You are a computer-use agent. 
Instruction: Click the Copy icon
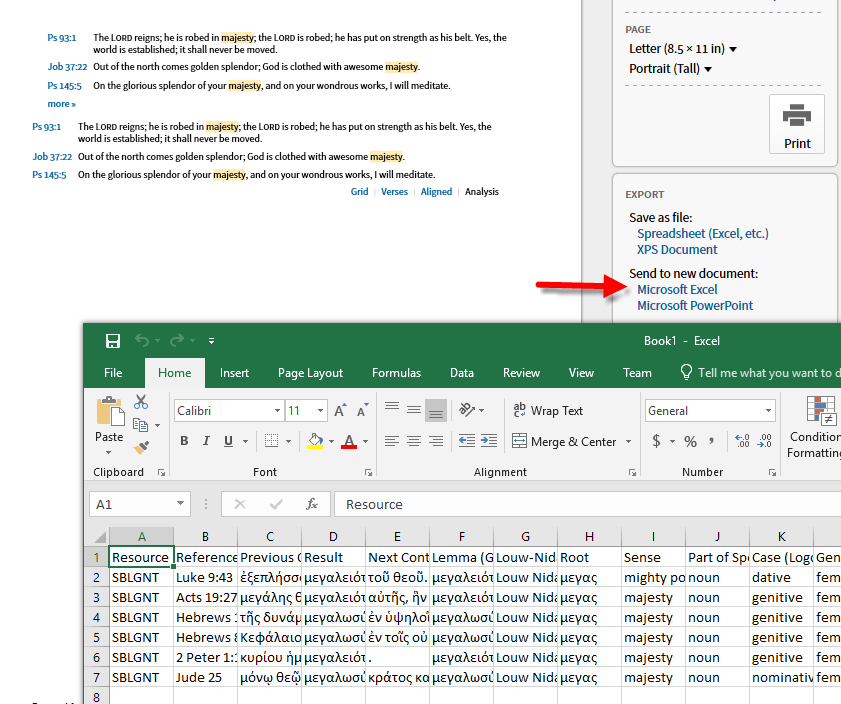pyautogui.click(x=141, y=425)
